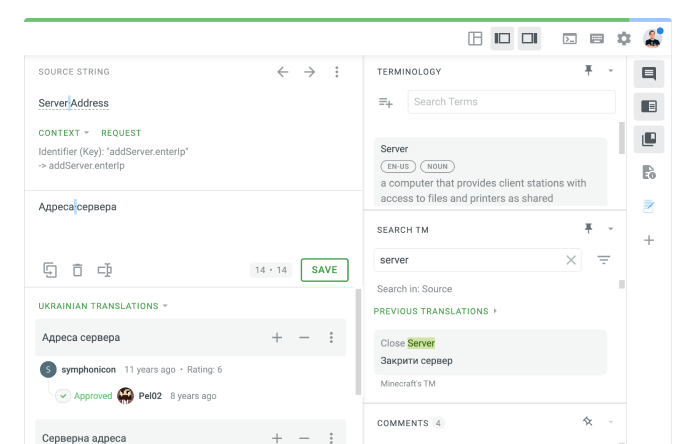696x444 pixels.
Task: Pin the Terminology panel
Action: pyautogui.click(x=588, y=71)
